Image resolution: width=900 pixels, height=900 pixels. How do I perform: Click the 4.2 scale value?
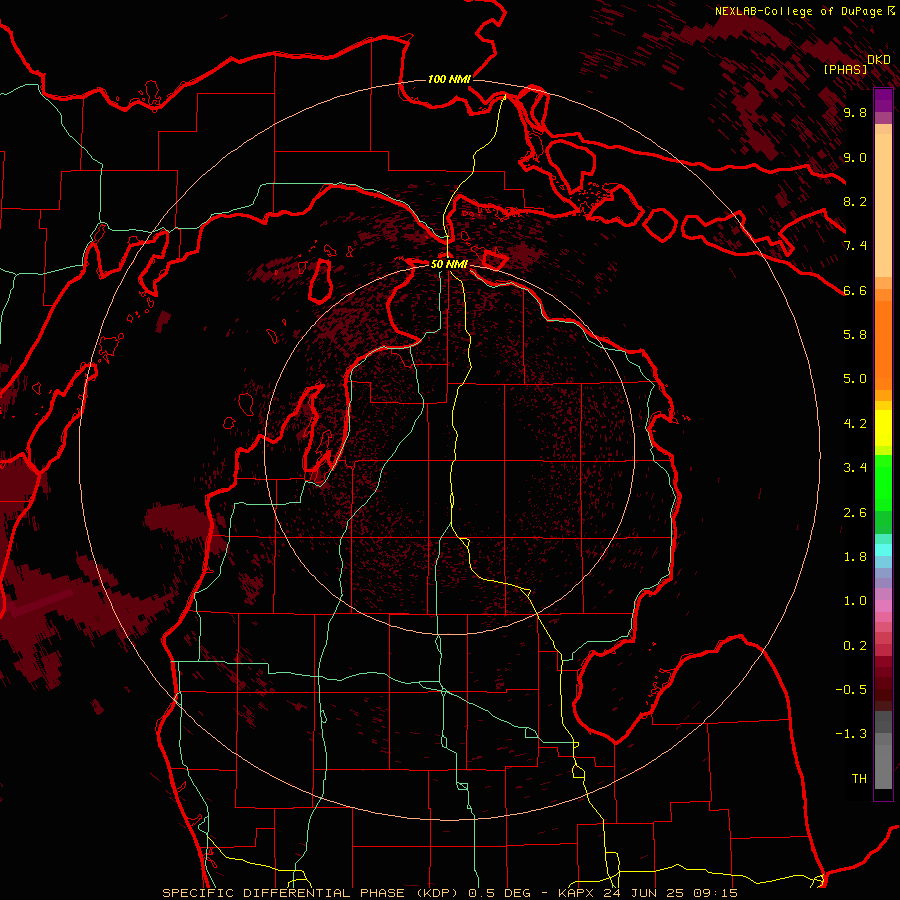tap(855, 424)
